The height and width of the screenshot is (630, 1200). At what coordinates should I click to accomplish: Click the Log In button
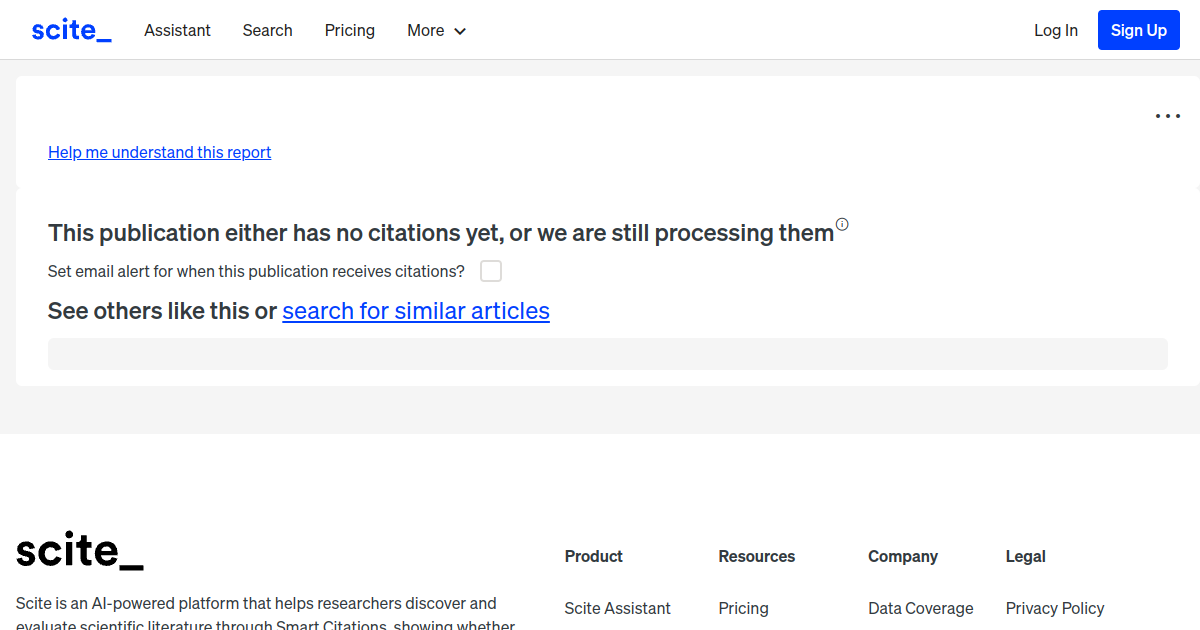pyautogui.click(x=1055, y=30)
